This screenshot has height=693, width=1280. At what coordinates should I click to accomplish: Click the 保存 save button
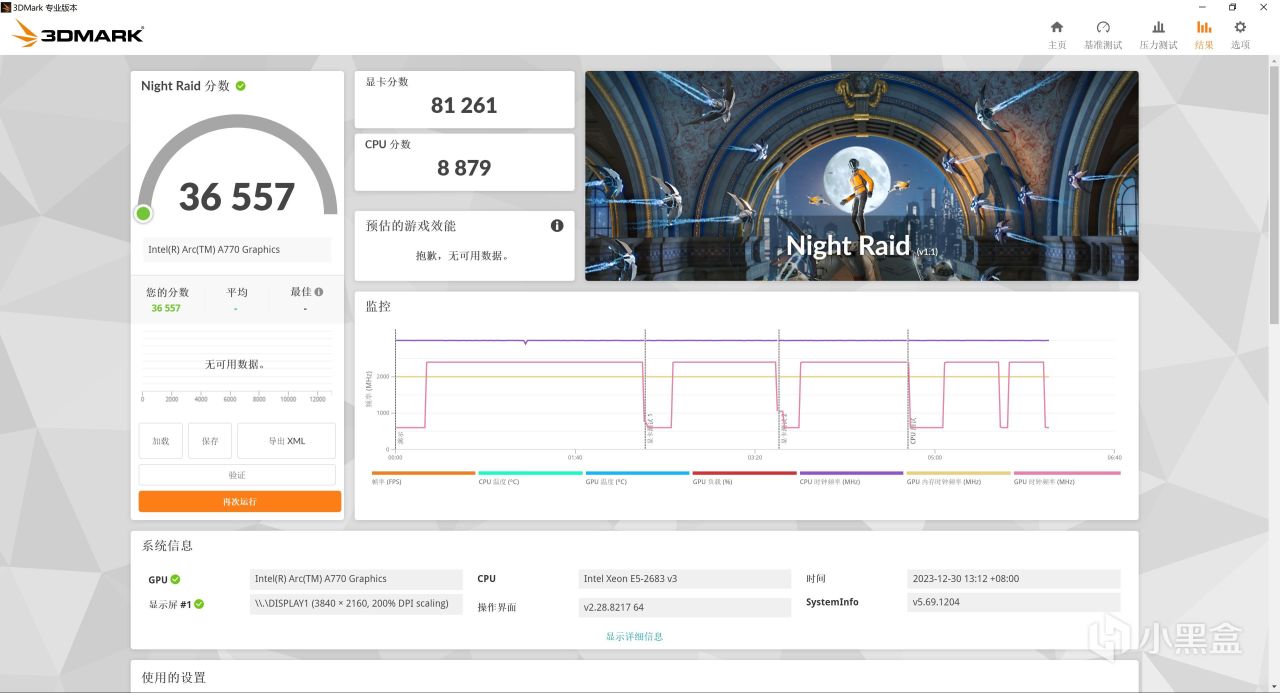[210, 441]
